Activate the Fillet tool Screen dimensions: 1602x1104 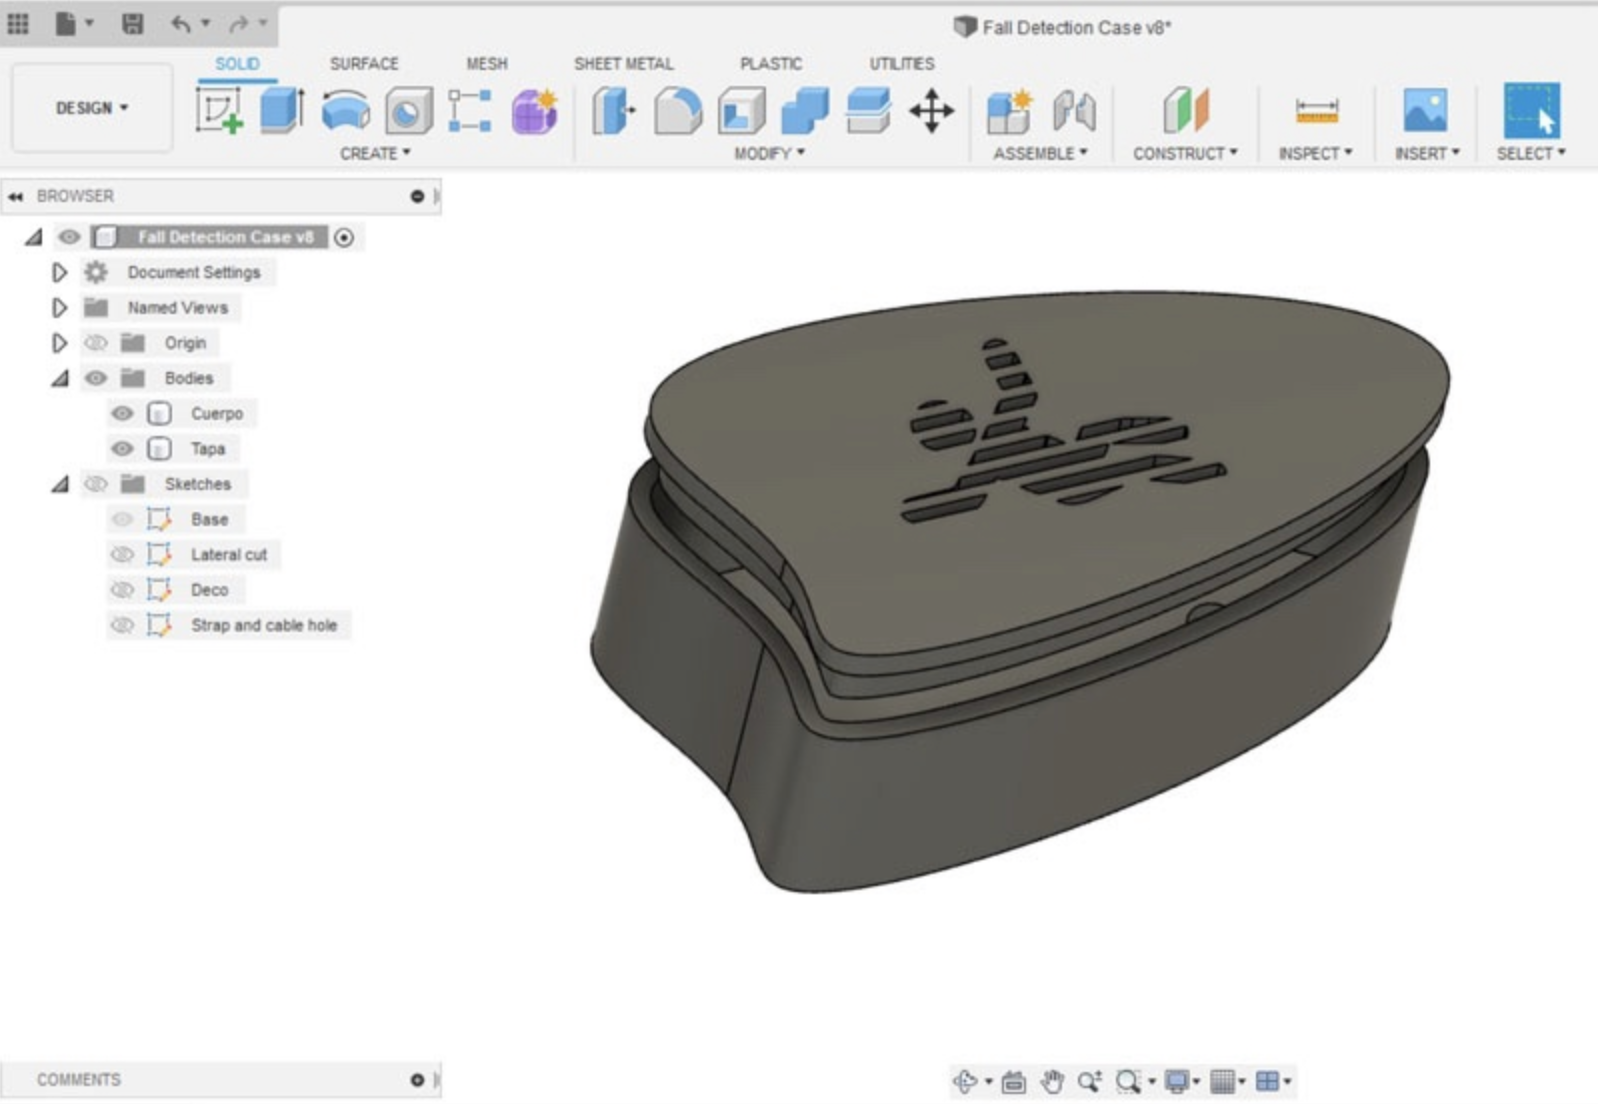(678, 110)
